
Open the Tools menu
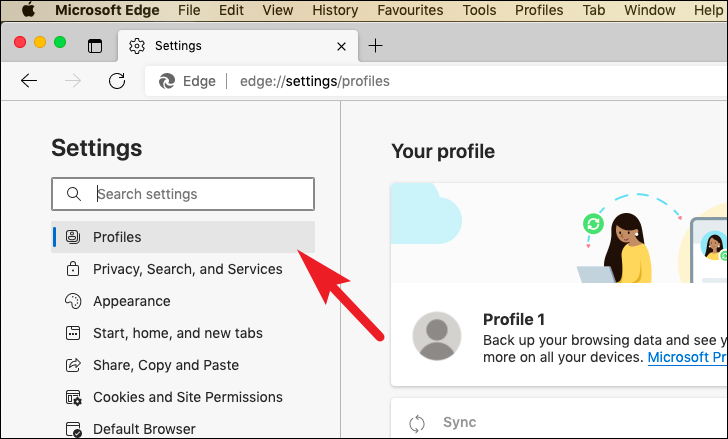pyautogui.click(x=479, y=10)
